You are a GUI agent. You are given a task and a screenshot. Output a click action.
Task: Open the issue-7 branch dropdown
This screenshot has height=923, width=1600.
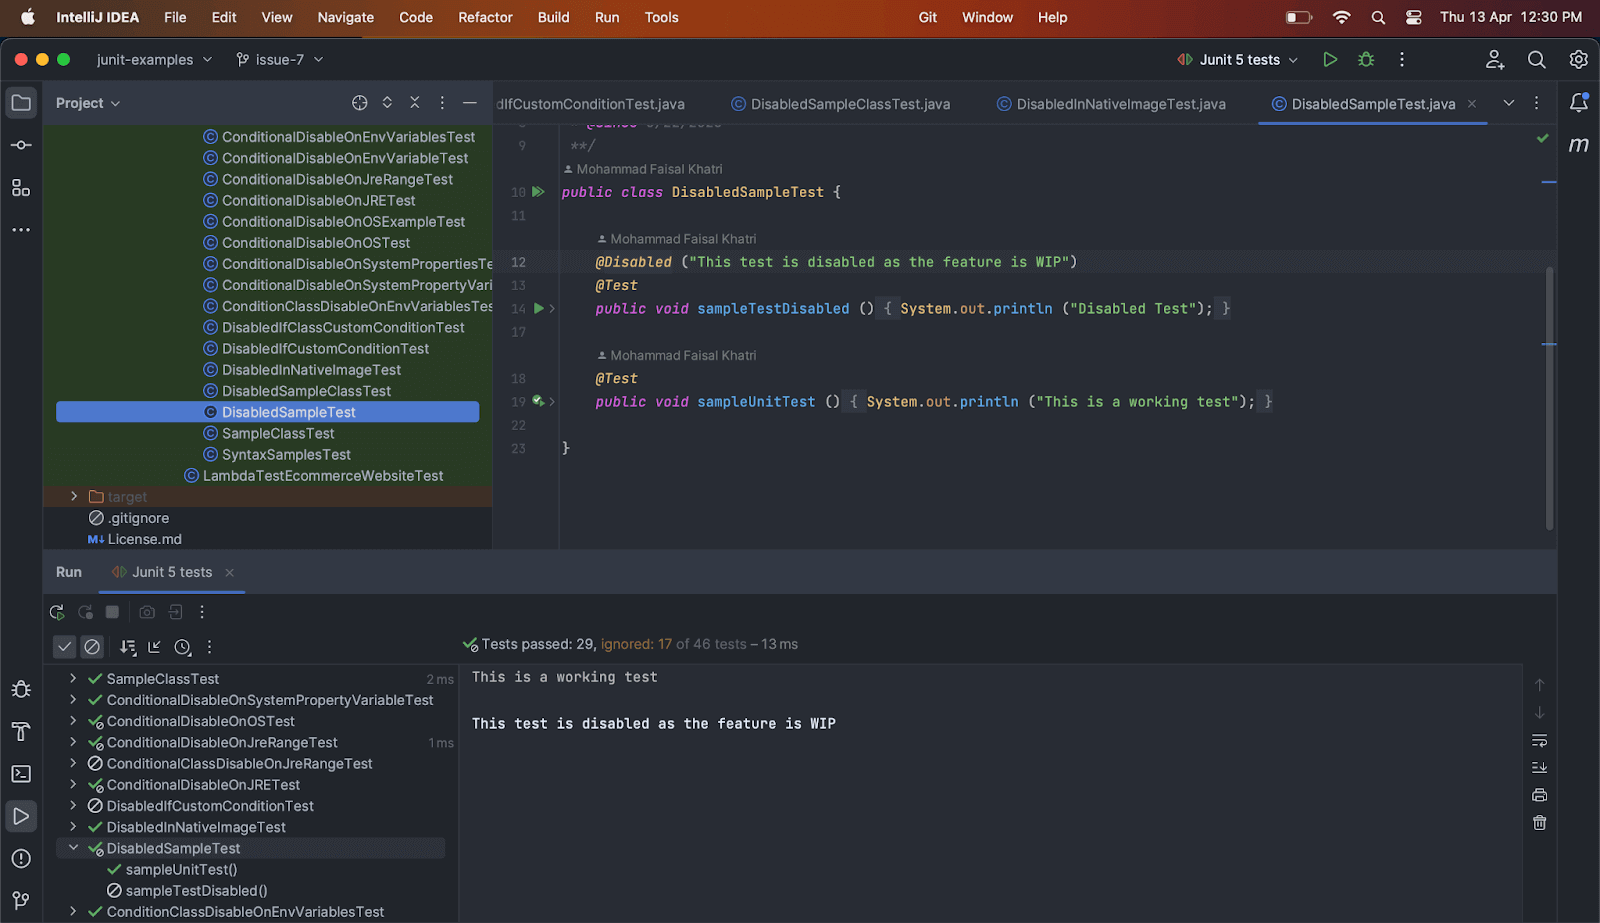(x=280, y=60)
